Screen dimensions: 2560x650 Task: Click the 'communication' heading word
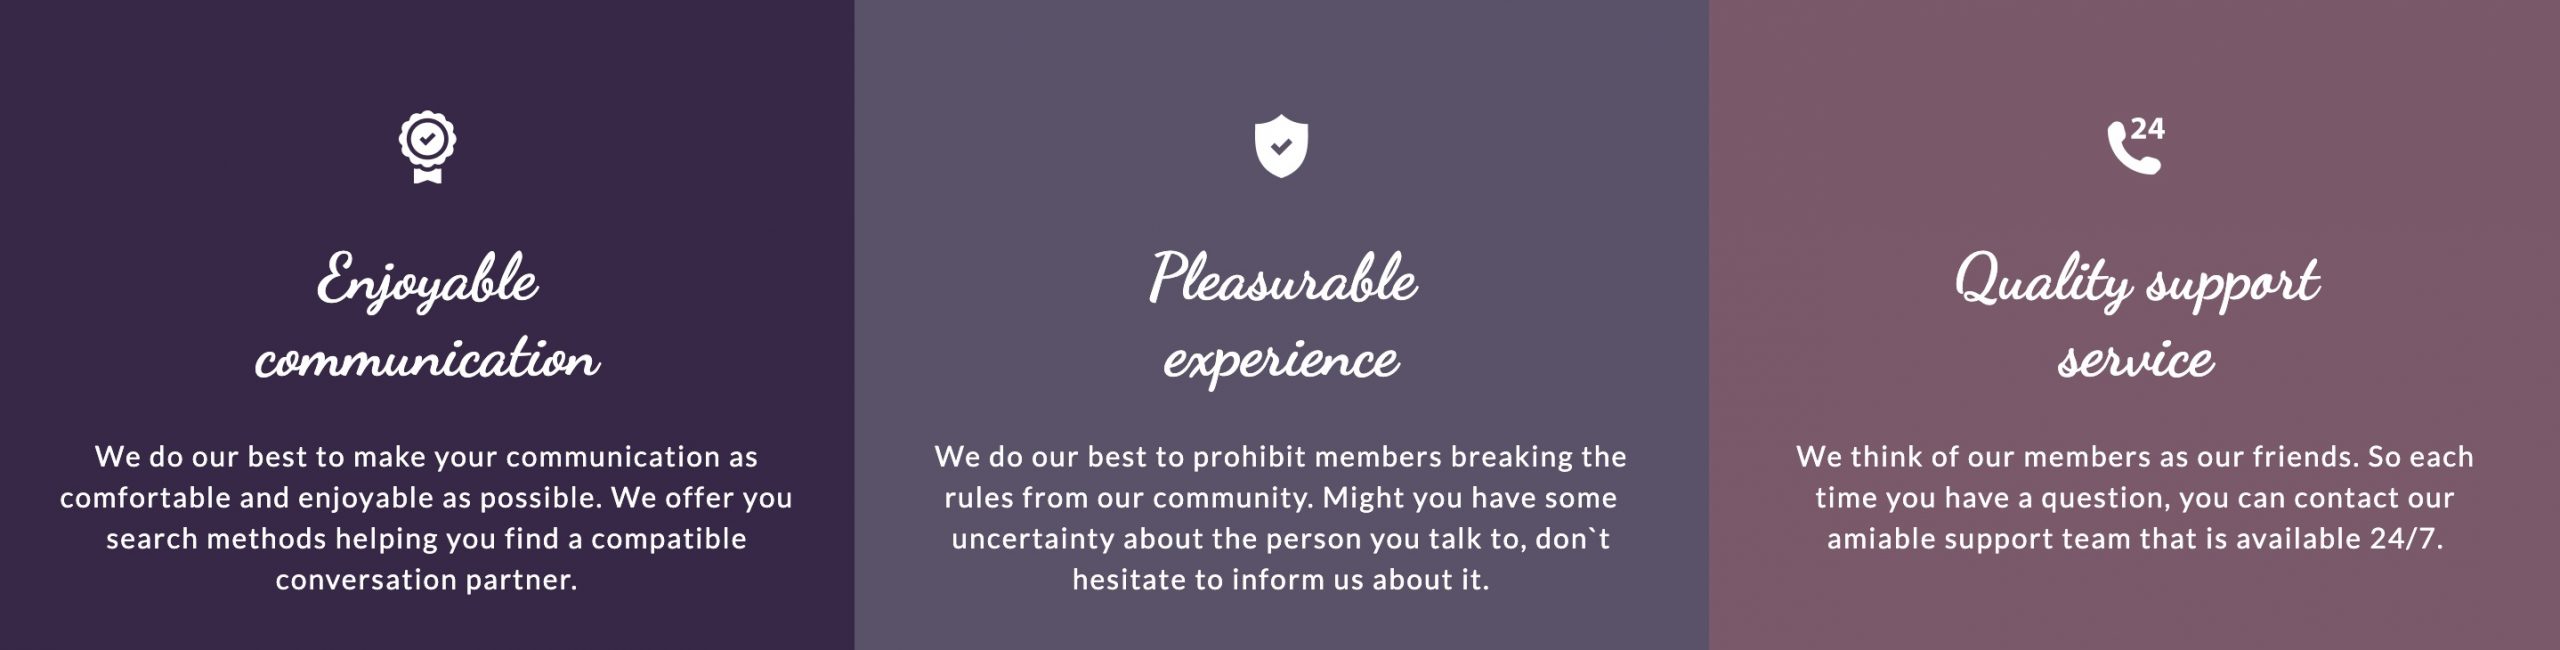click(x=427, y=359)
